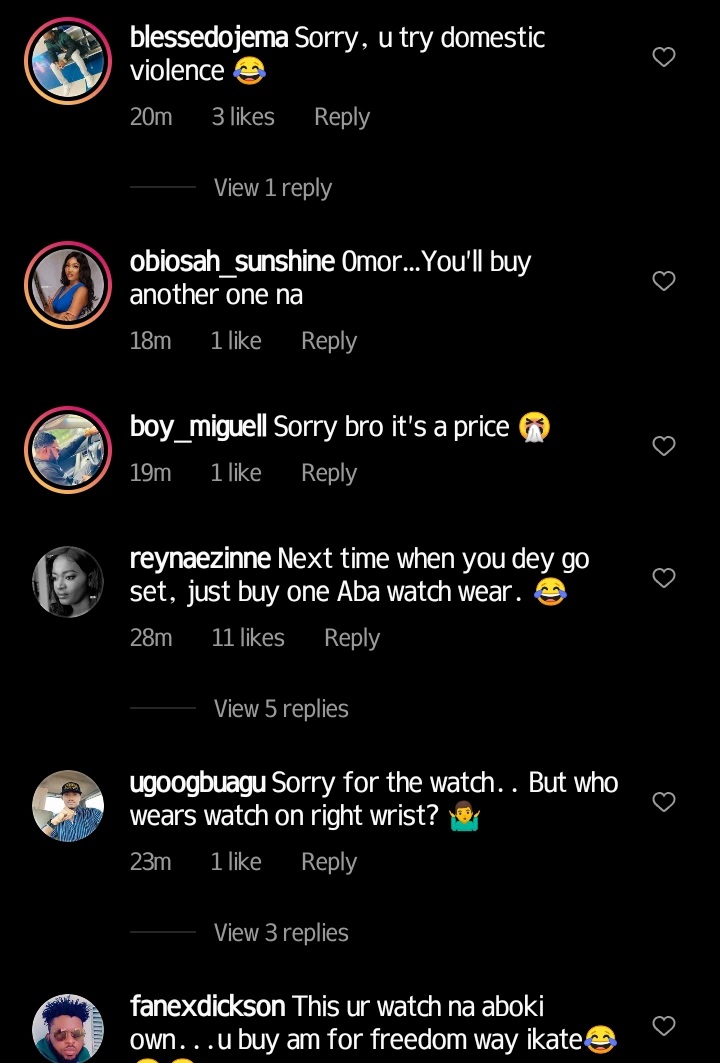Like blessedojema's comment with the heart
Viewport: 720px width, 1063px height.
pos(664,57)
